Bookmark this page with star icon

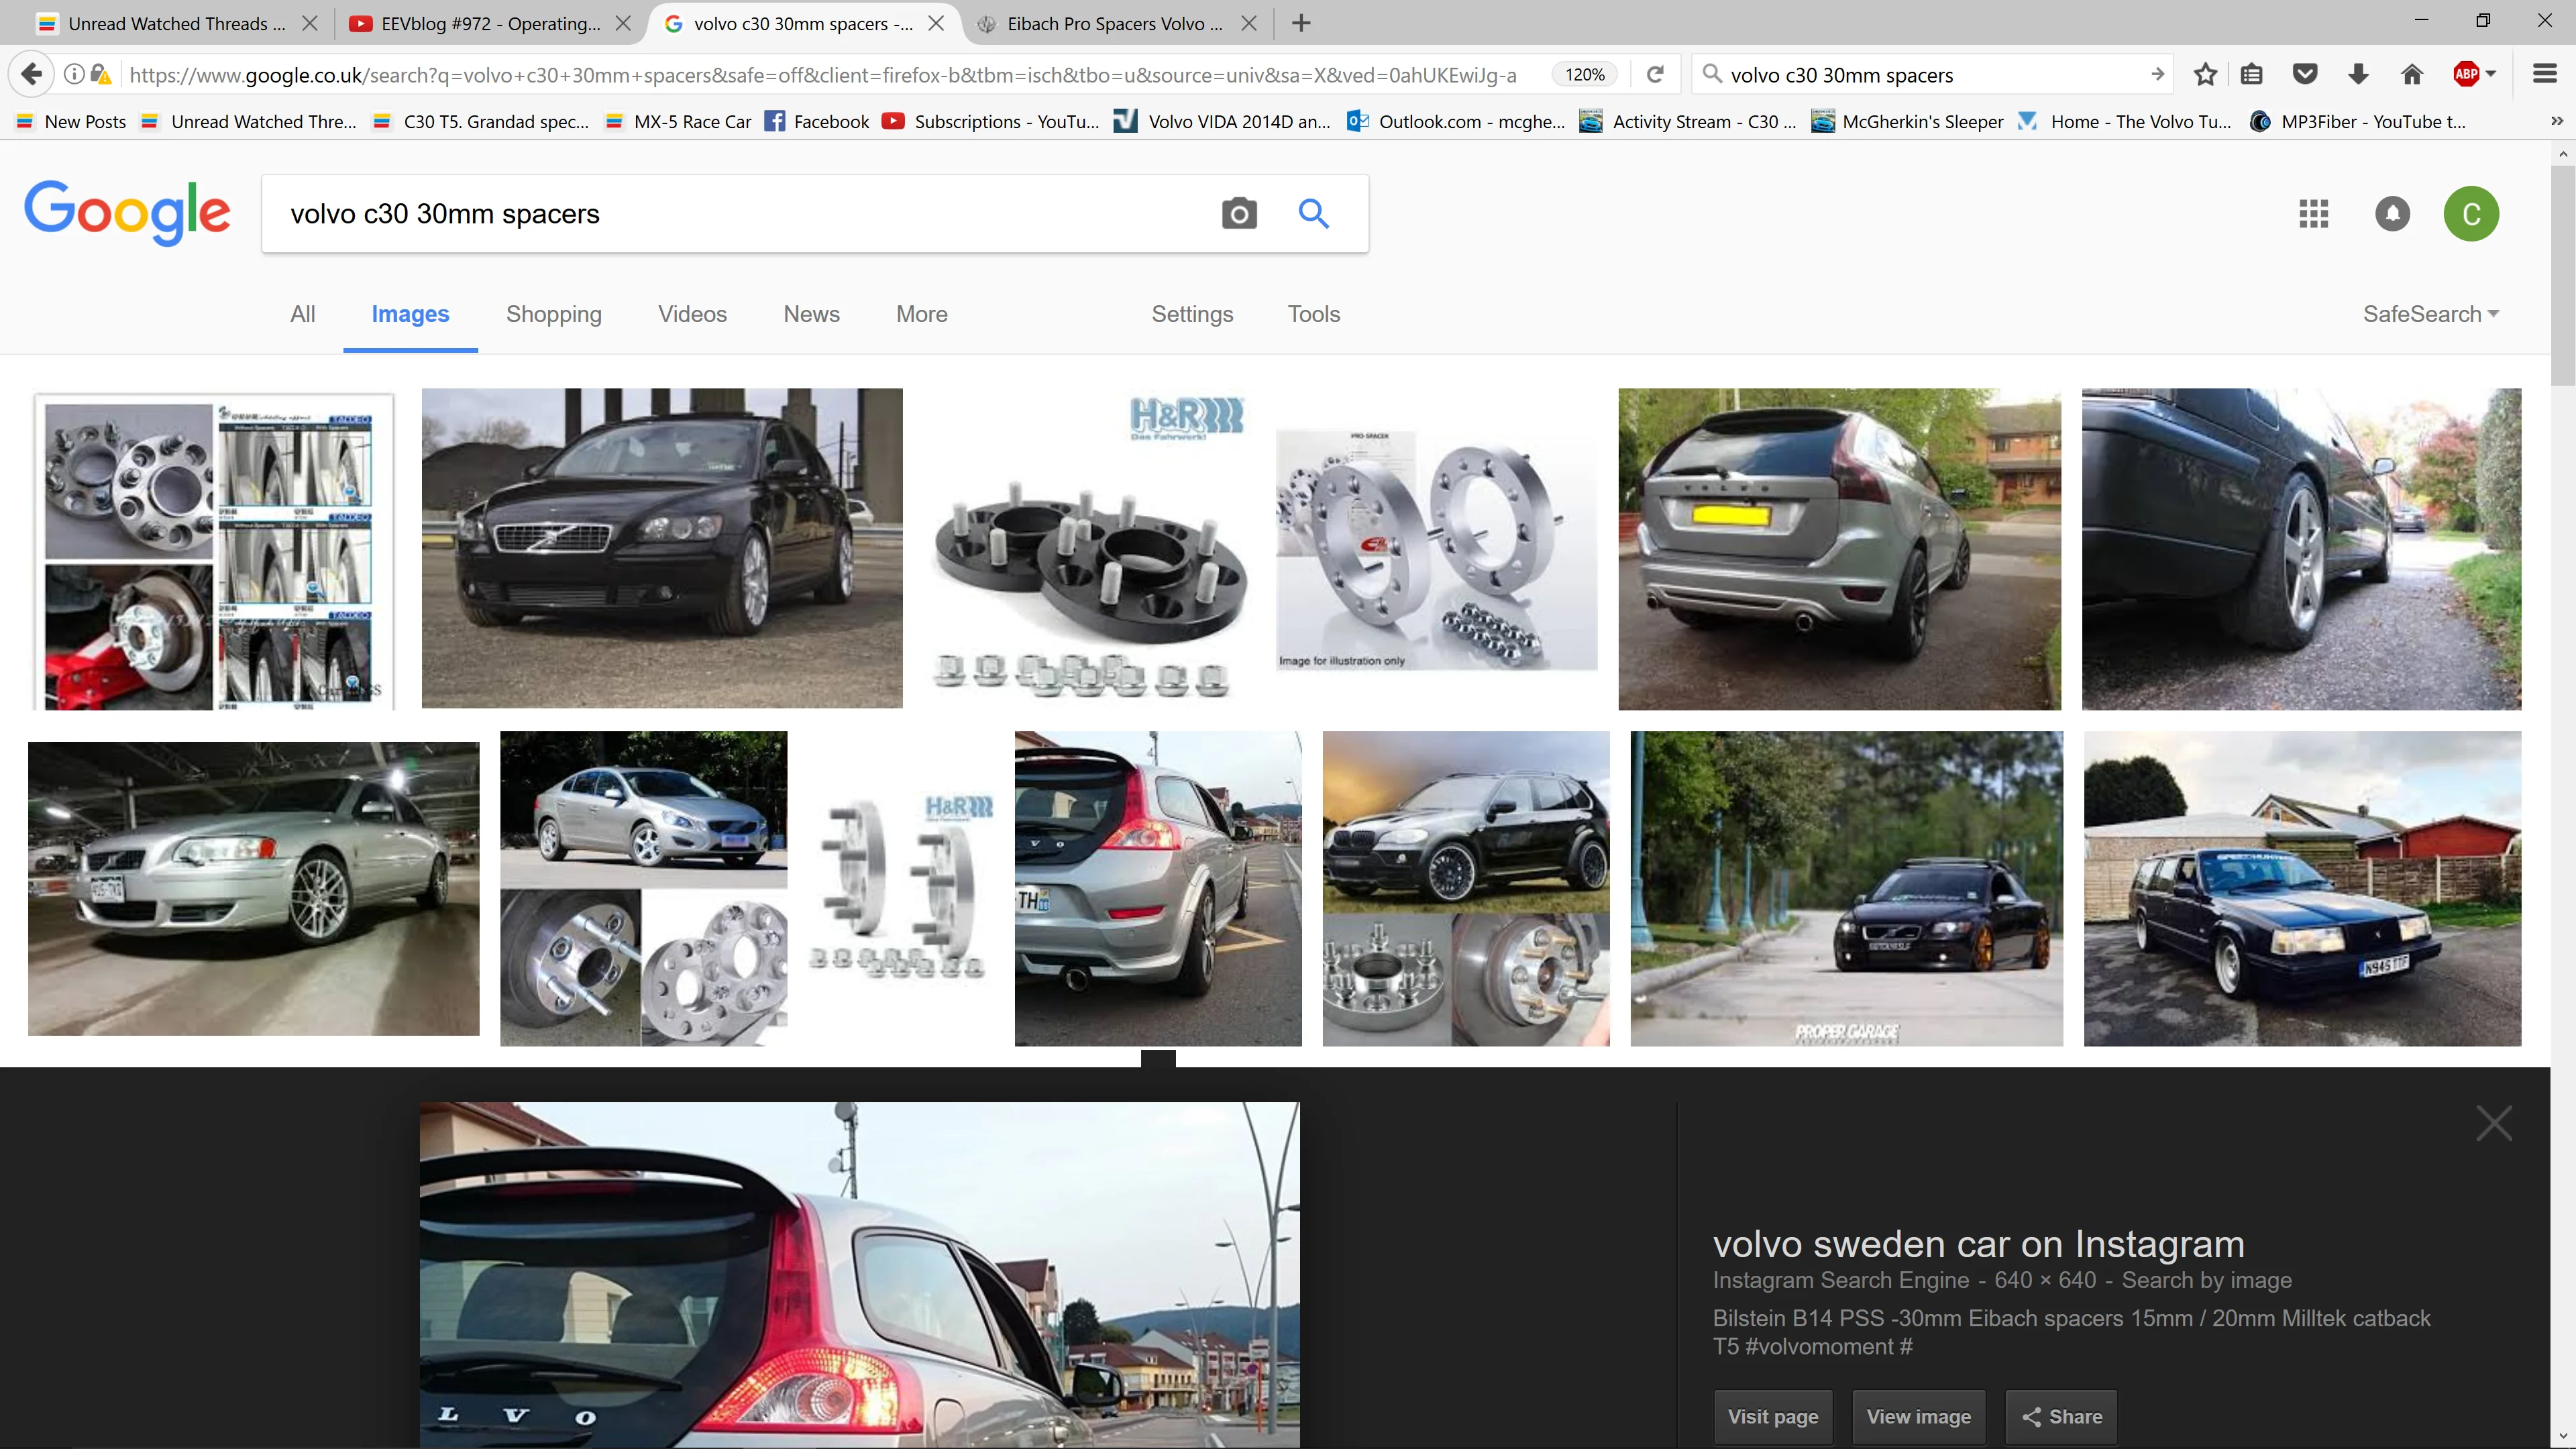click(x=2205, y=74)
